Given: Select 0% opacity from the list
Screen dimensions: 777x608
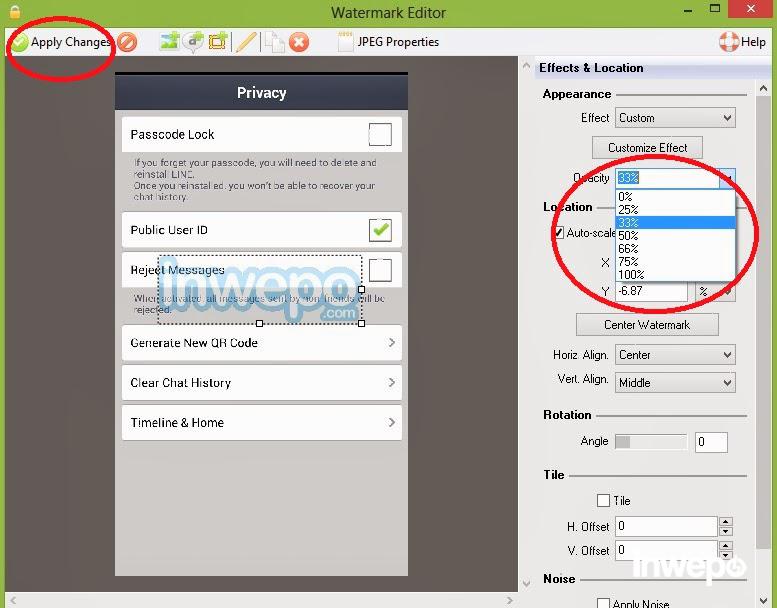Looking at the screenshot, I should click(x=675, y=197).
